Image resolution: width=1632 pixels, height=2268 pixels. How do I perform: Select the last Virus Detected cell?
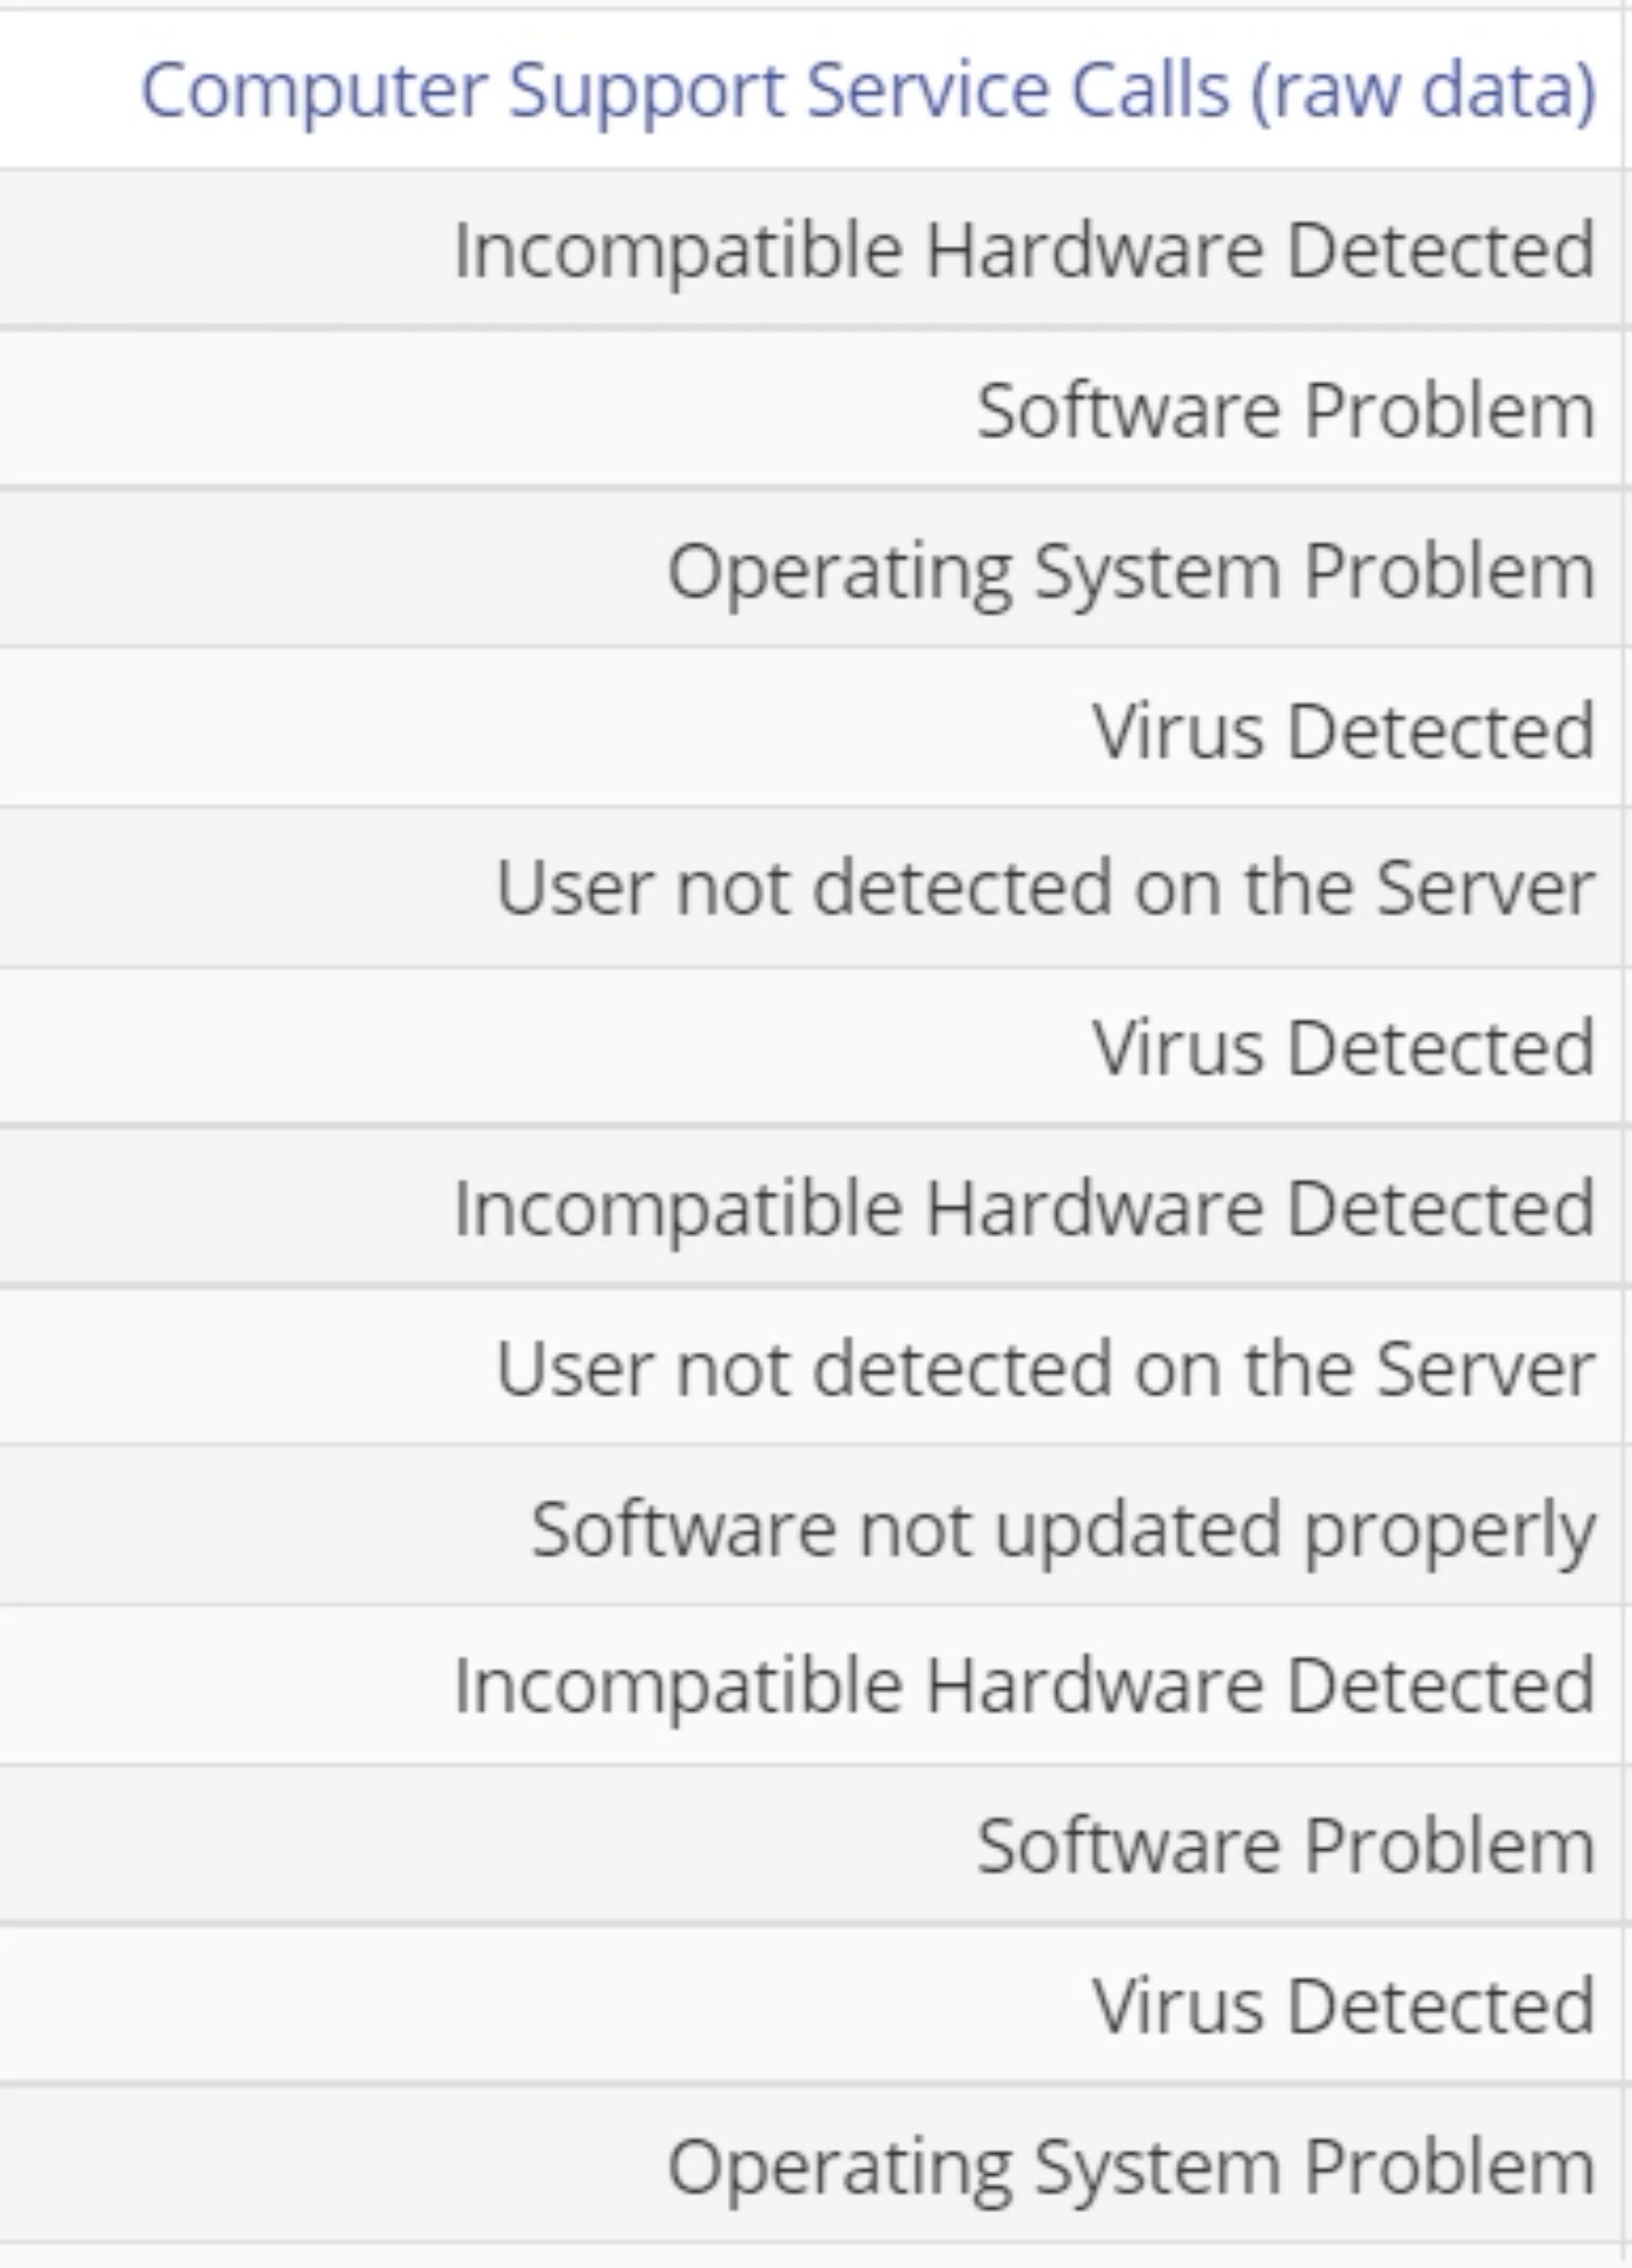pyautogui.click(x=810, y=2004)
